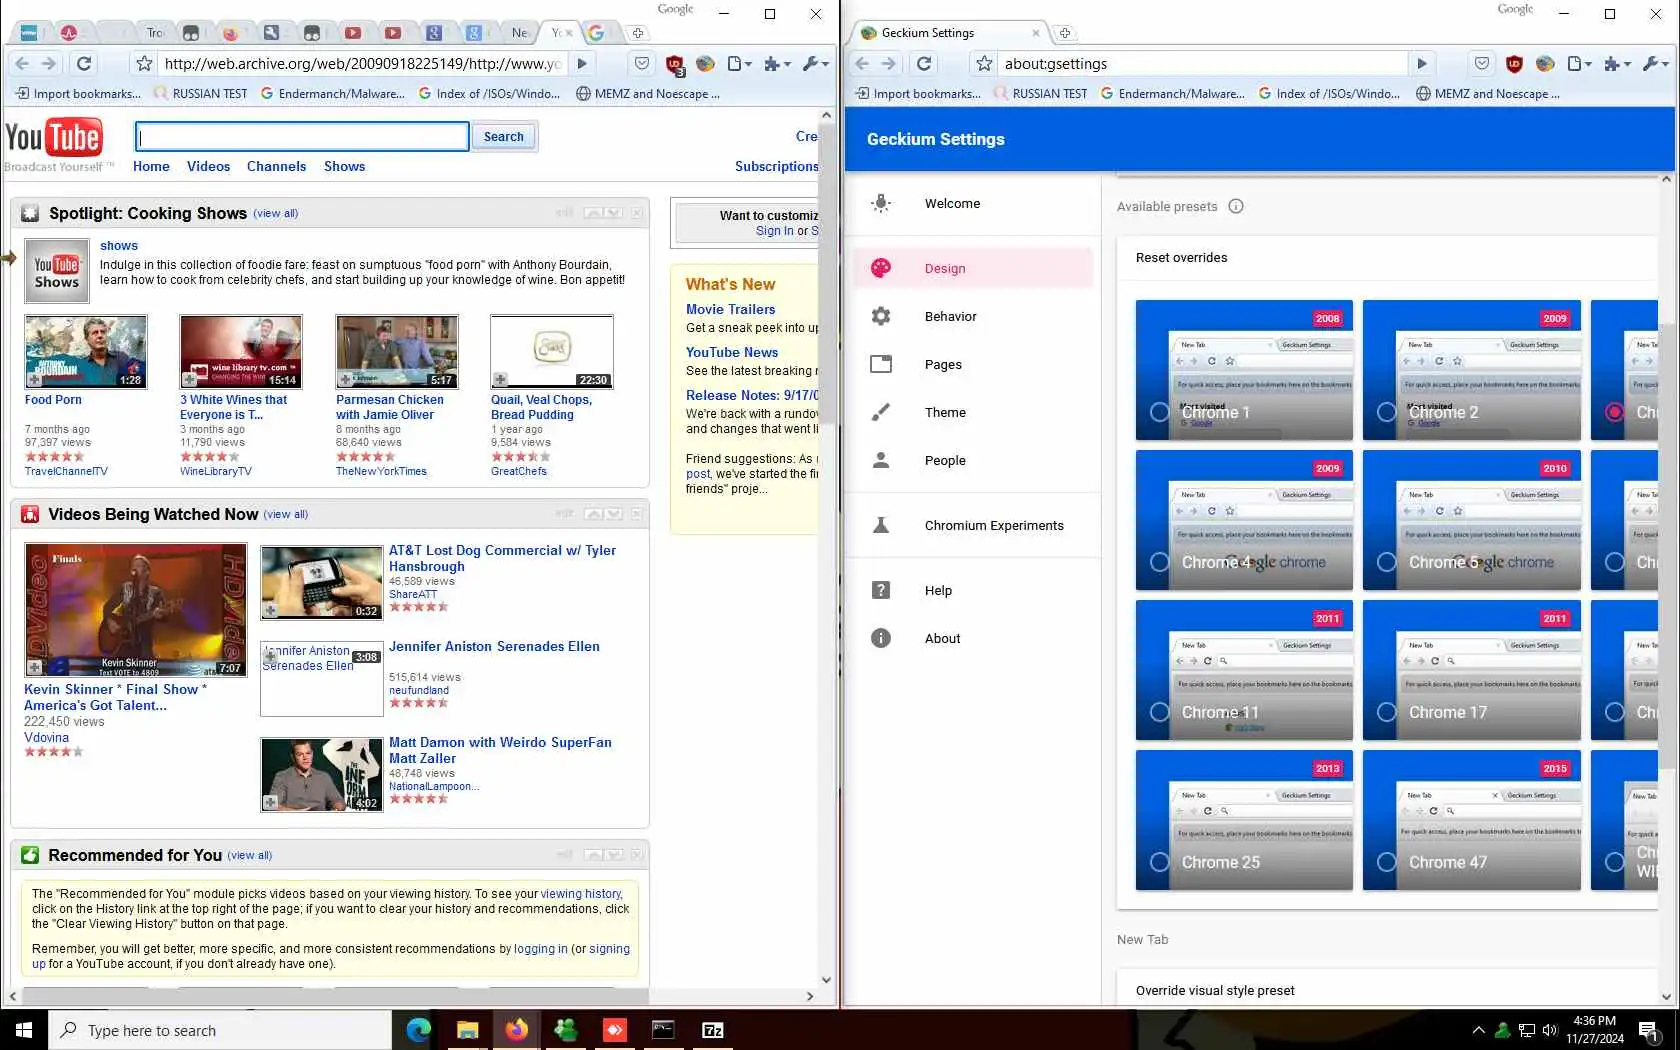Open the wrench menu in Geckium Settings window
This screenshot has height=1050, width=1680.
click(1655, 63)
